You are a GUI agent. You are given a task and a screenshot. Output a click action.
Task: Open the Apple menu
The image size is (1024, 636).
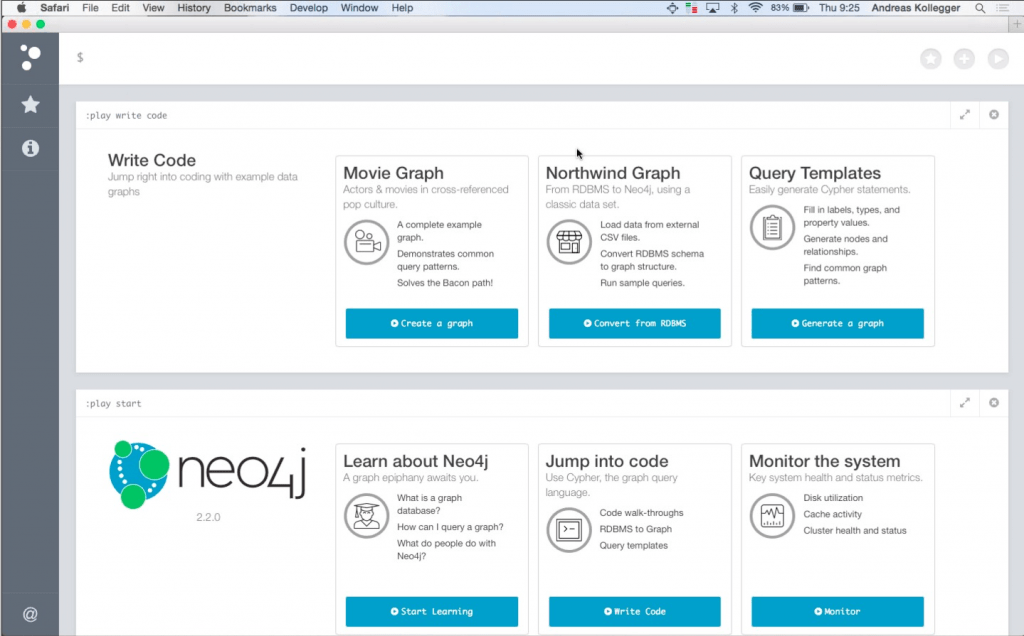tap(21, 8)
